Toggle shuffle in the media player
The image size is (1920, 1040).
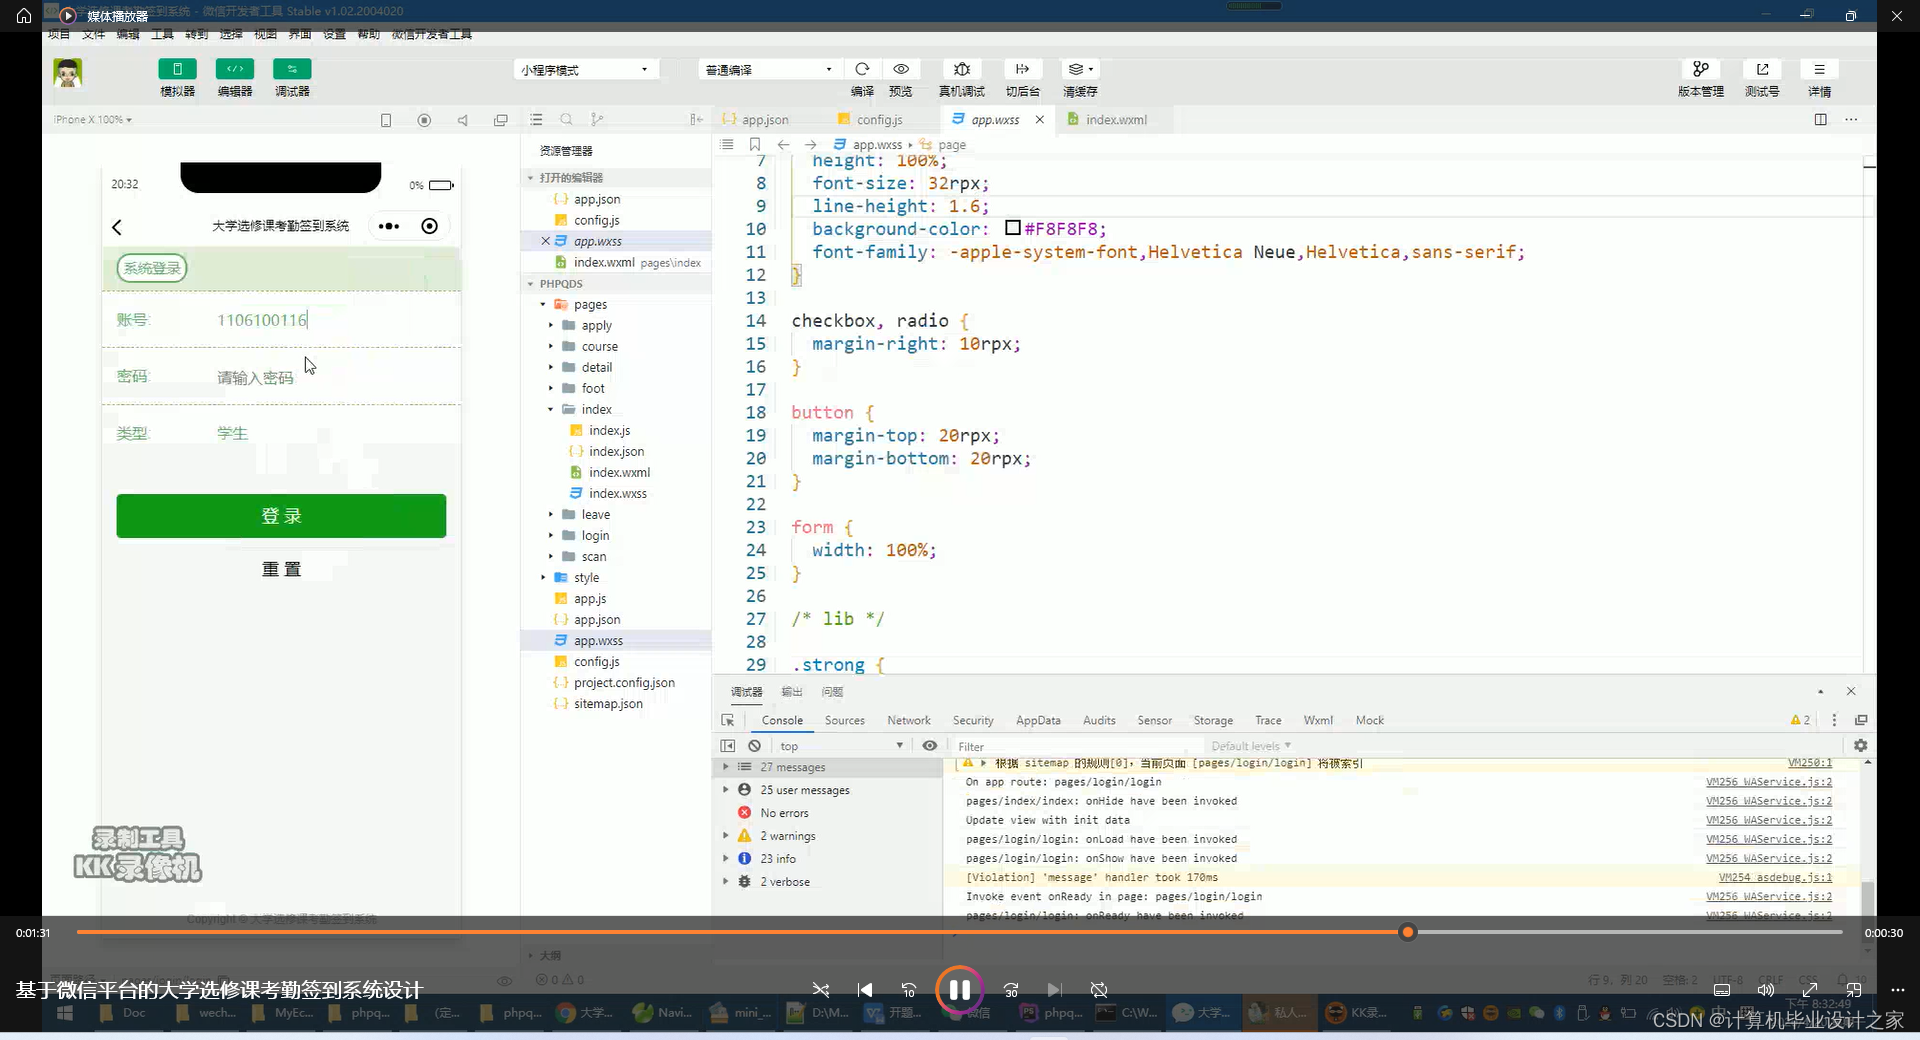821,990
